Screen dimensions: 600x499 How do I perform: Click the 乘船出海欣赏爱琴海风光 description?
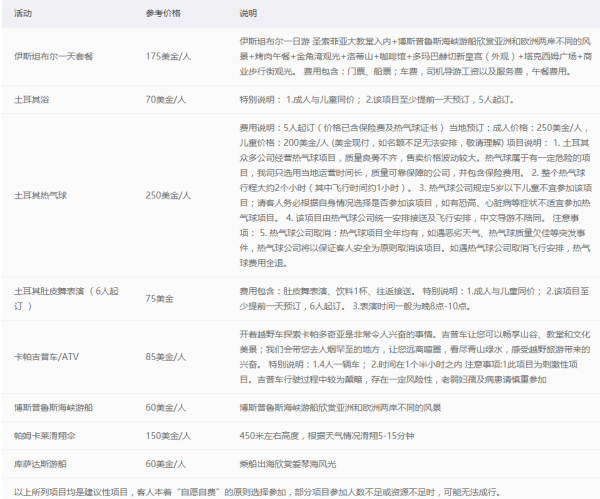click(x=288, y=464)
